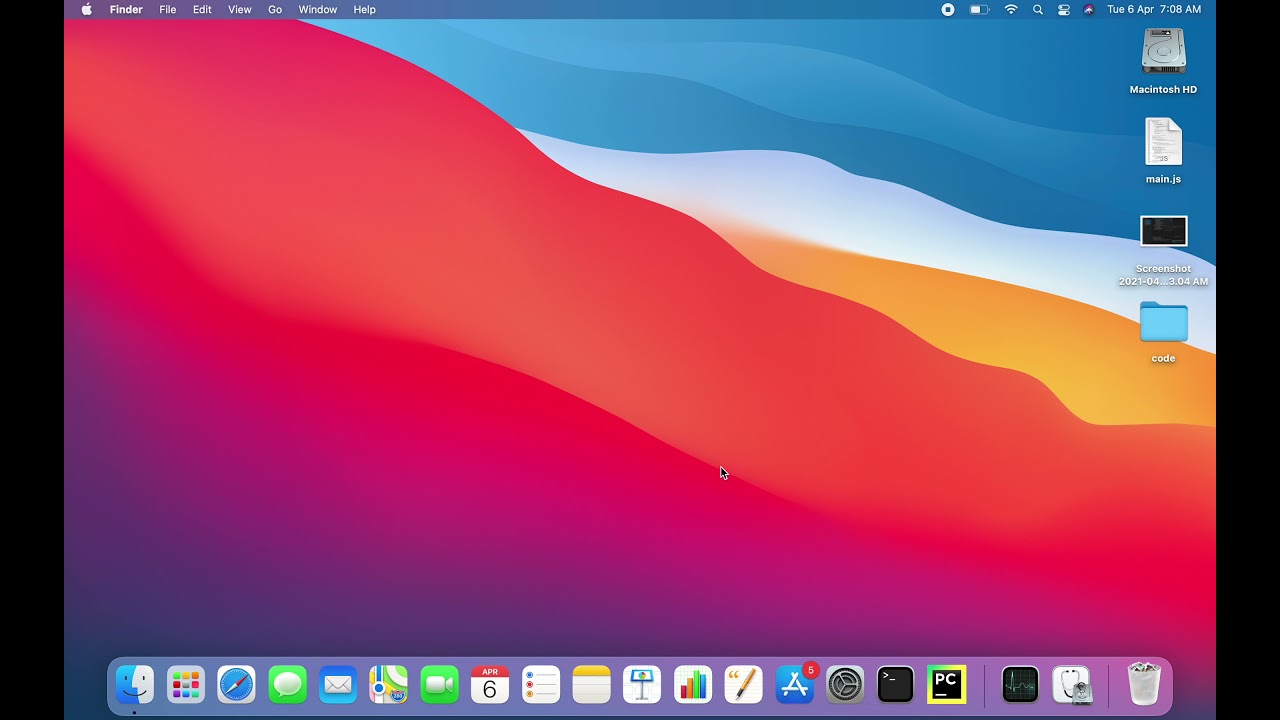The width and height of the screenshot is (1280, 720).
Task: Select the code folder on desktop
Action: click(x=1163, y=322)
